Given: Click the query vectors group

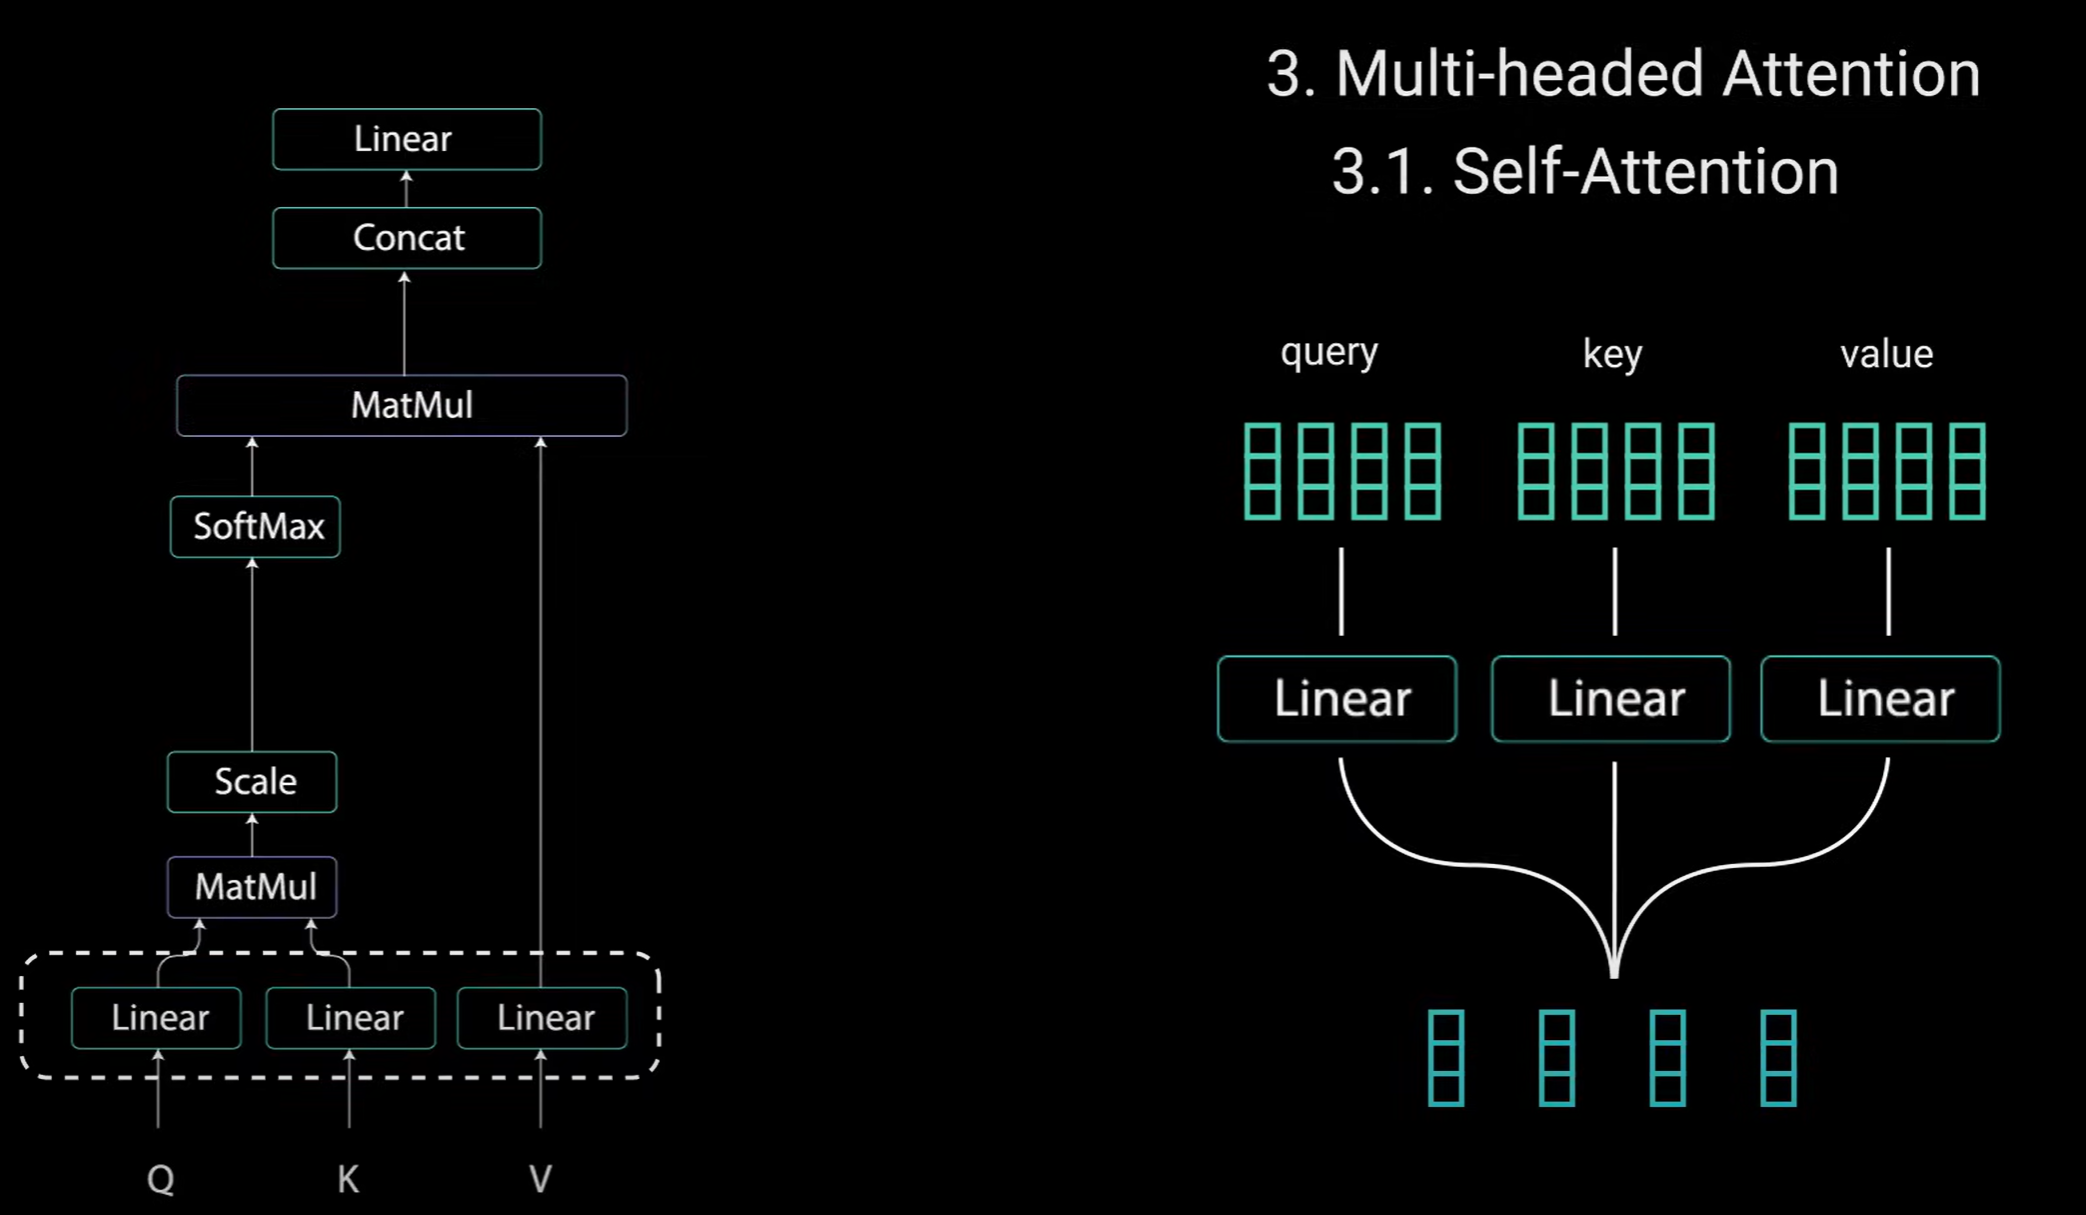Looking at the screenshot, I should [x=1342, y=471].
